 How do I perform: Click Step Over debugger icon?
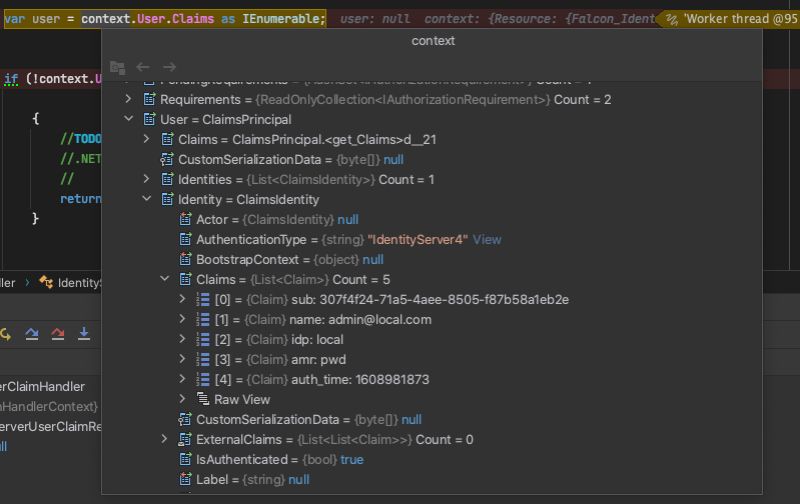pos(32,334)
